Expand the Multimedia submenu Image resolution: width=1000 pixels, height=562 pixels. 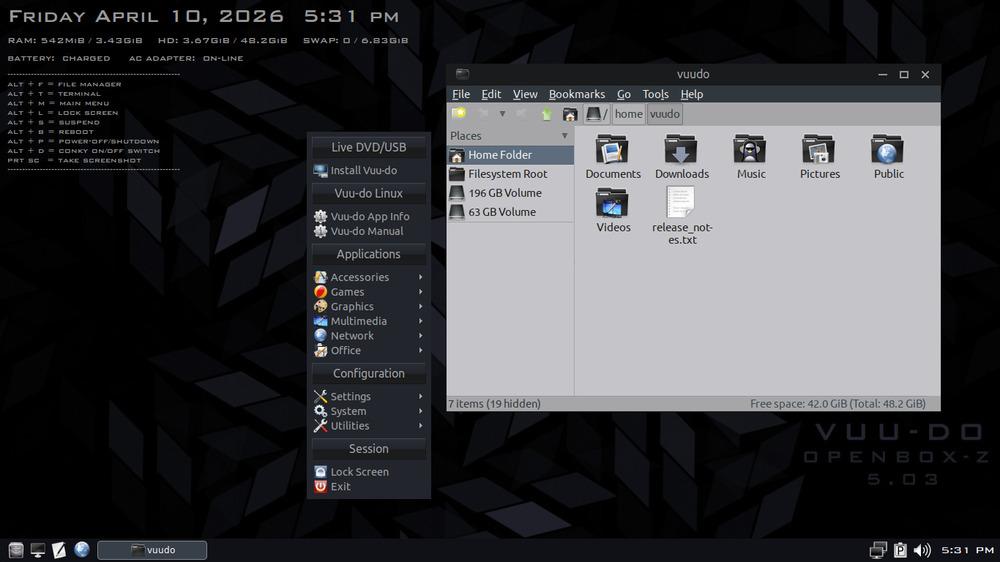(359, 321)
